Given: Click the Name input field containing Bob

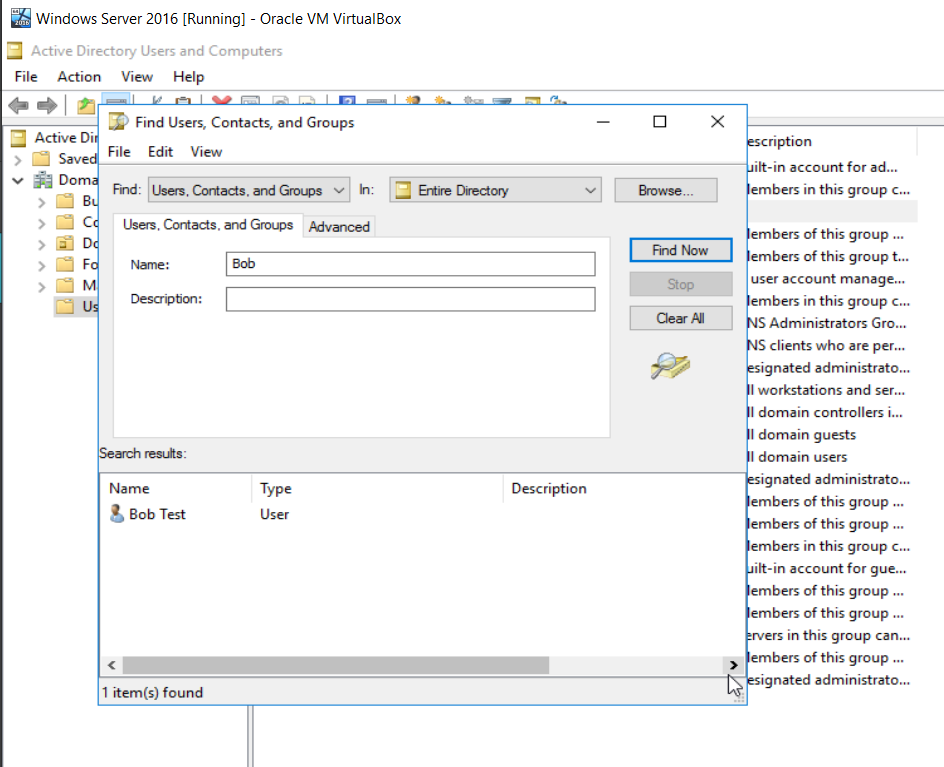Looking at the screenshot, I should pyautogui.click(x=411, y=264).
